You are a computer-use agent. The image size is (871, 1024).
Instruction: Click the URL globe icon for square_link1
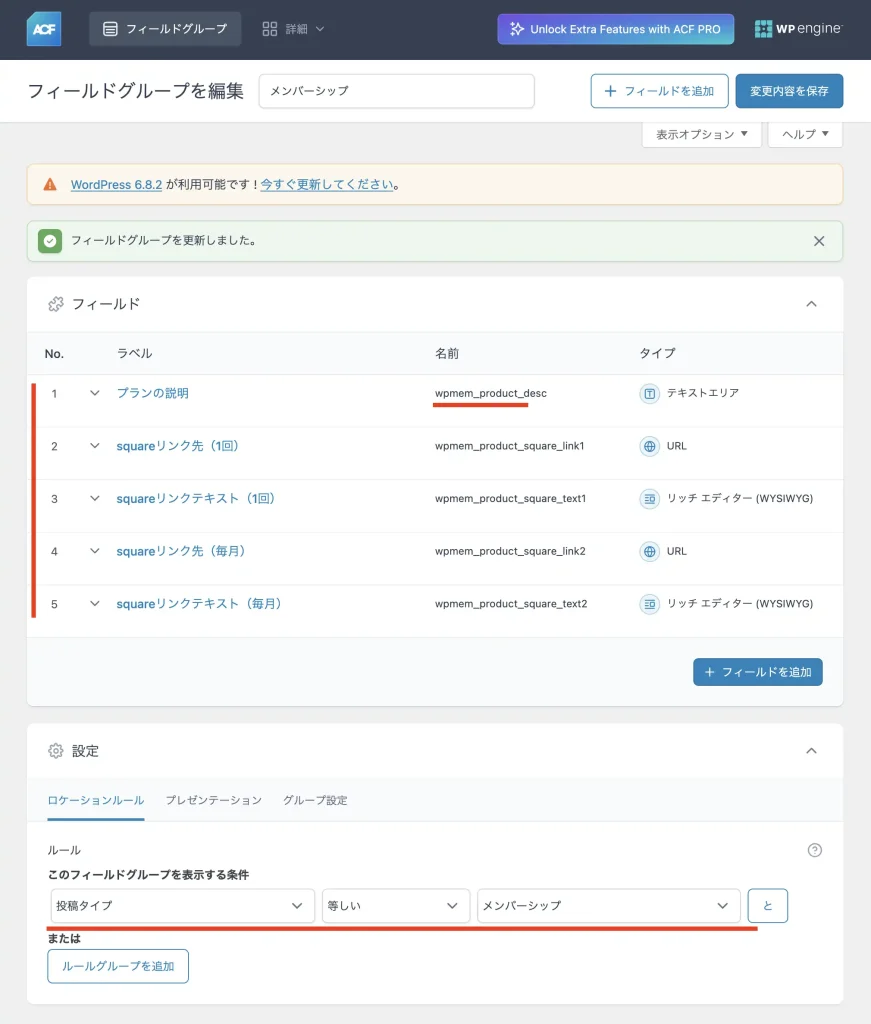[650, 446]
